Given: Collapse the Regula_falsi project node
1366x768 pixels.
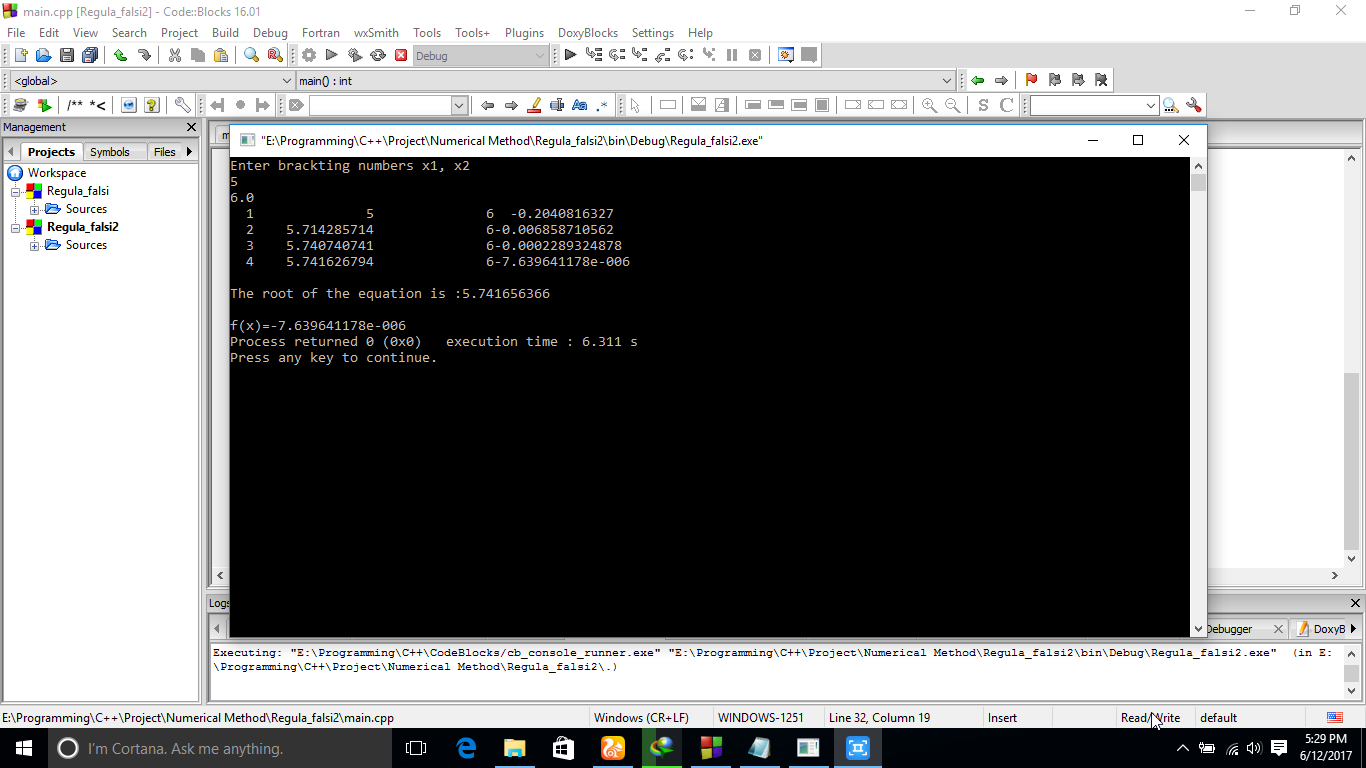Looking at the screenshot, I should (x=16, y=191).
